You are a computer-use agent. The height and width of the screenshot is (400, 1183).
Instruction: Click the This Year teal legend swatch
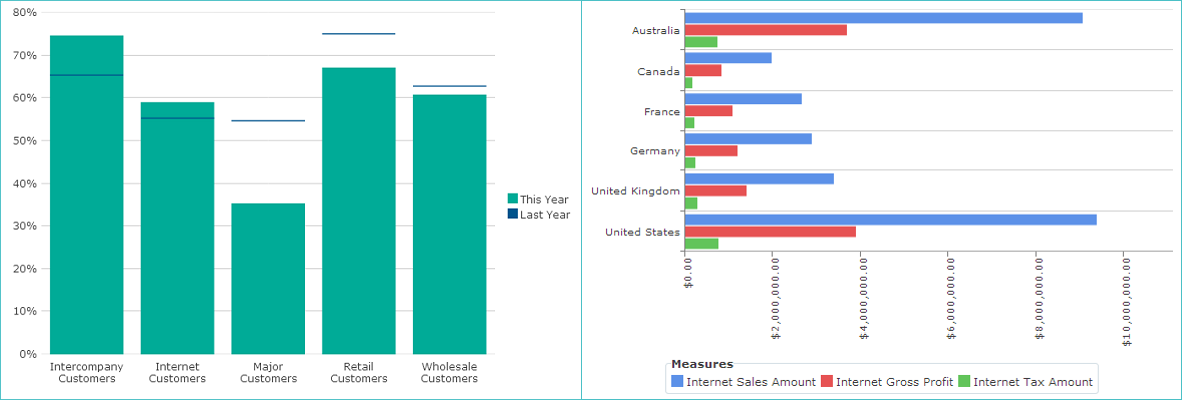click(512, 198)
